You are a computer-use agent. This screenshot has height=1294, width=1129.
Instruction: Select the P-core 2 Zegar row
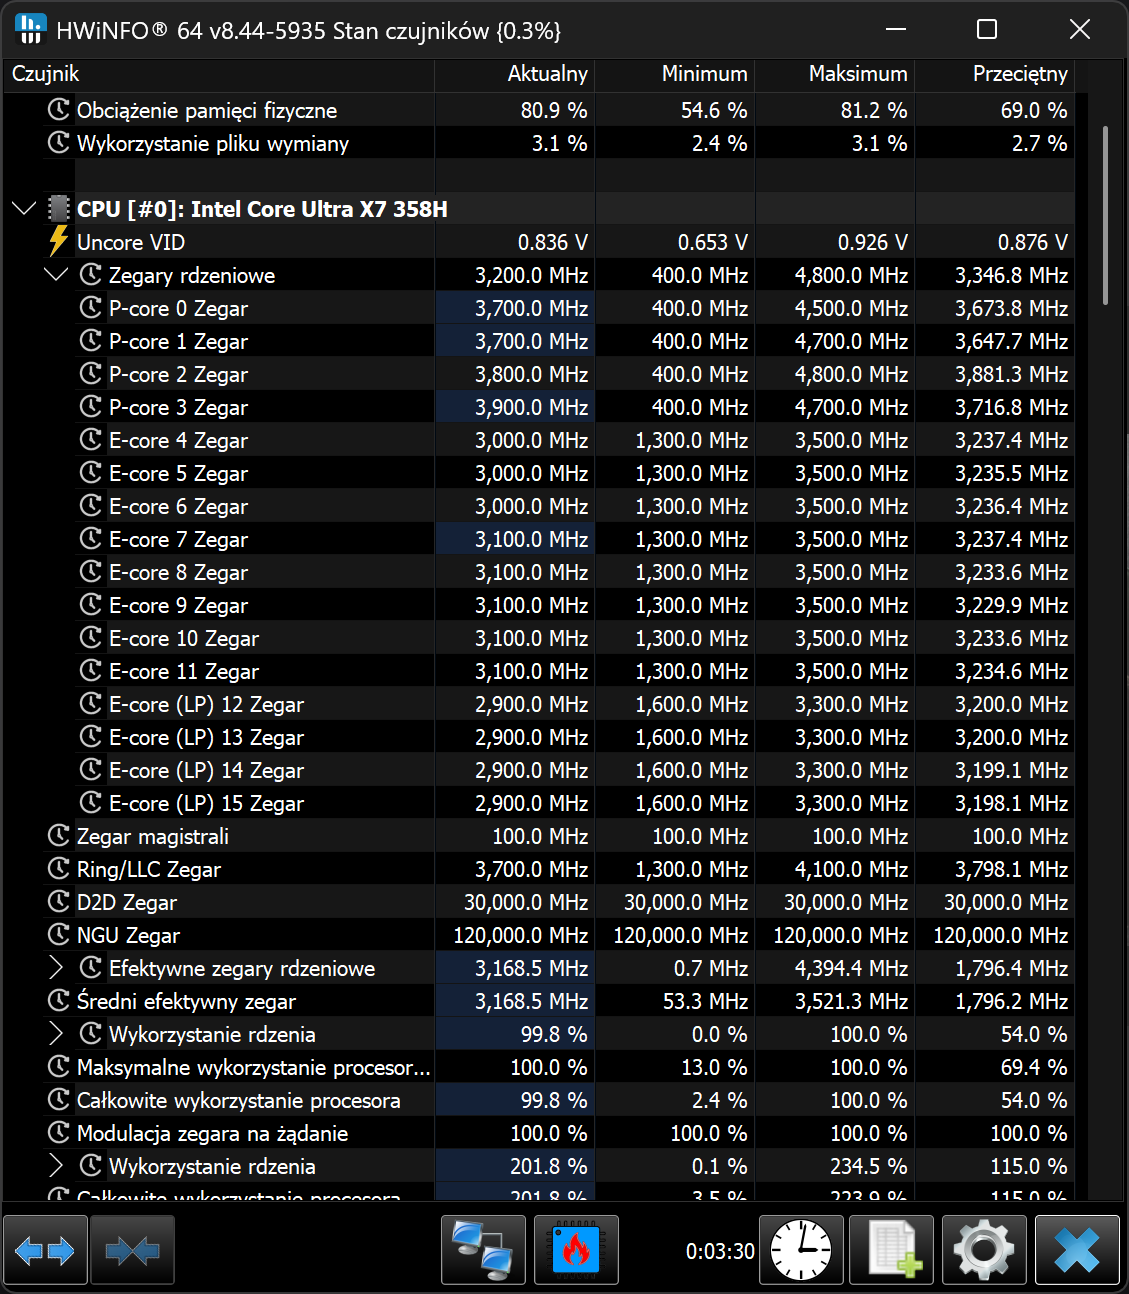tap(178, 374)
